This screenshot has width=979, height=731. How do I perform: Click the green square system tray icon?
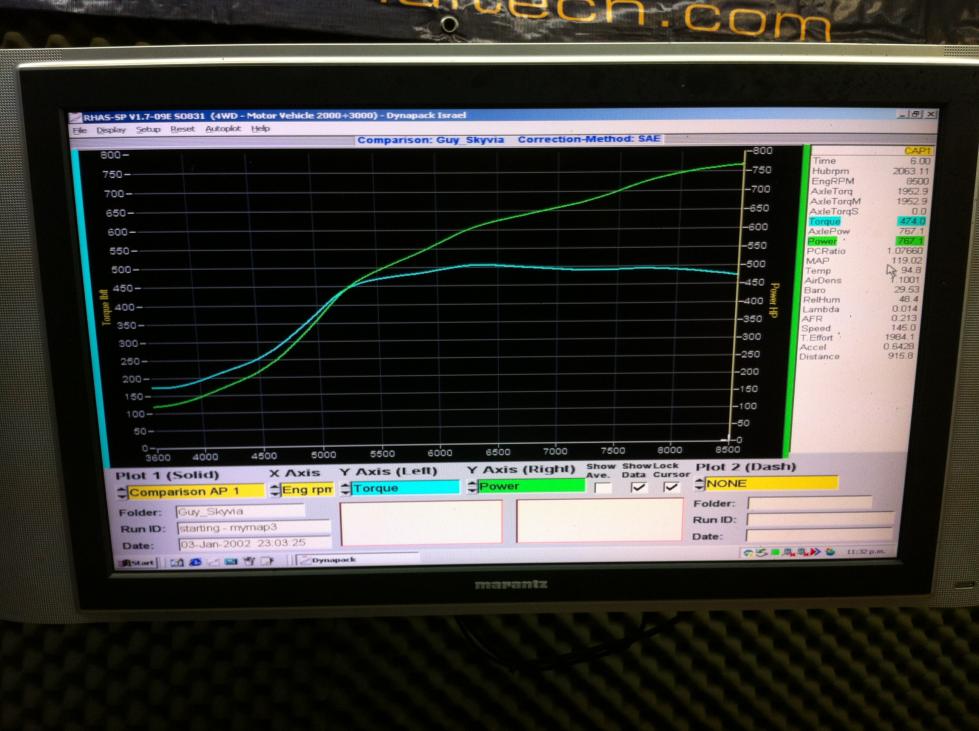point(773,552)
